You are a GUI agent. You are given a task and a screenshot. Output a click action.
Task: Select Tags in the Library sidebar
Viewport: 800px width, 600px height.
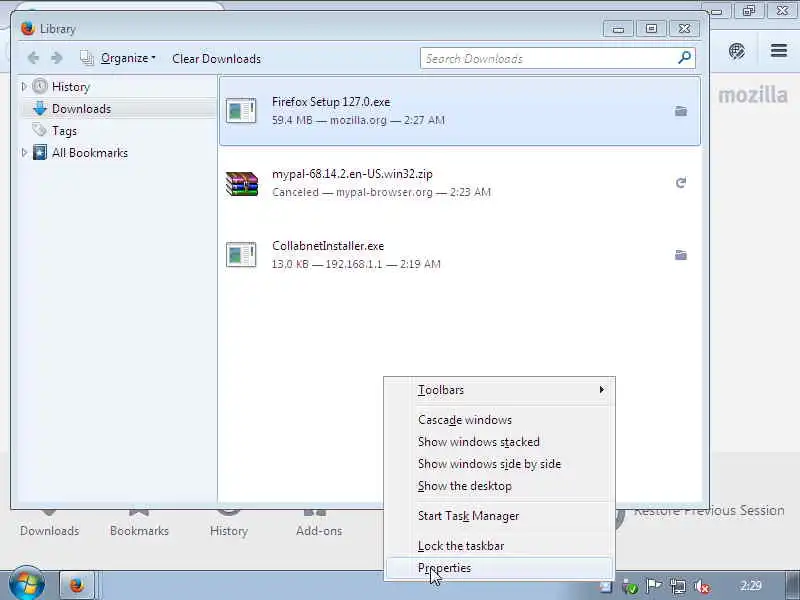coord(64,131)
